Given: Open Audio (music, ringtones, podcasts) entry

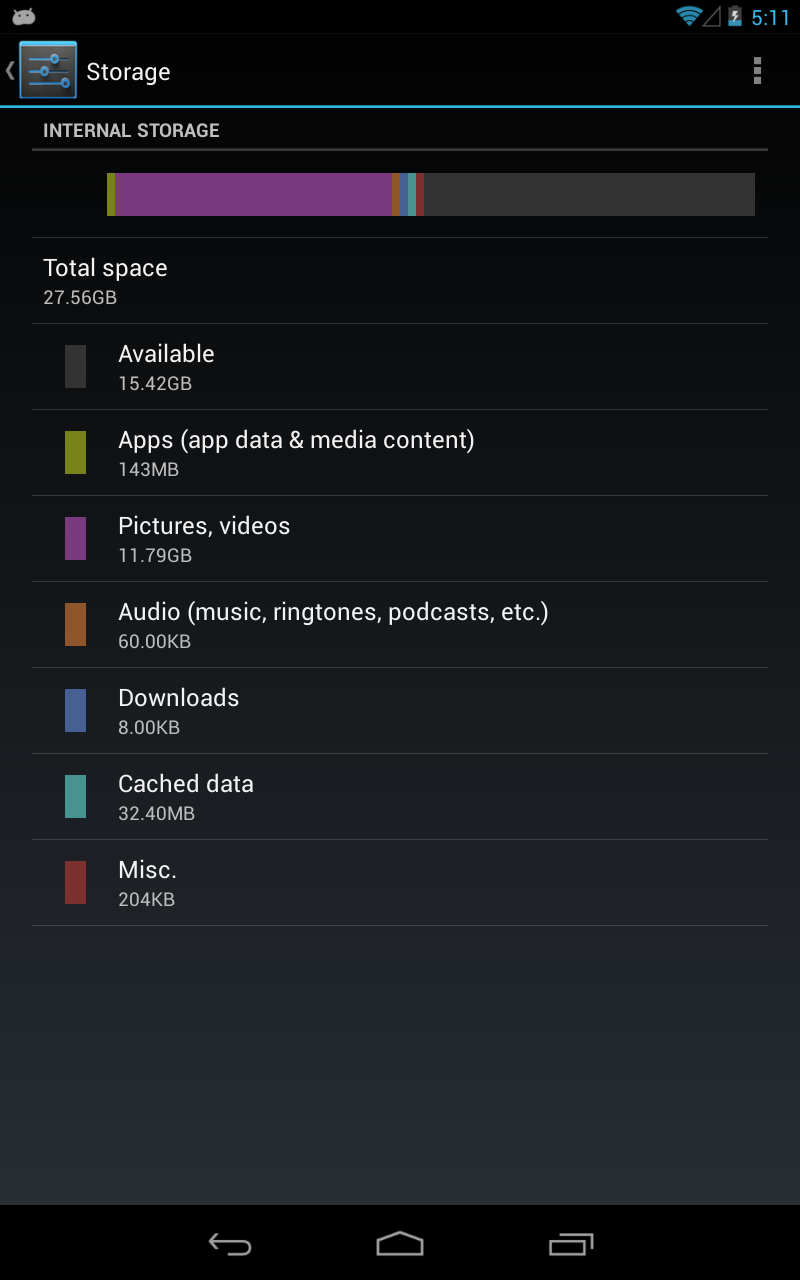Looking at the screenshot, I should coord(400,625).
